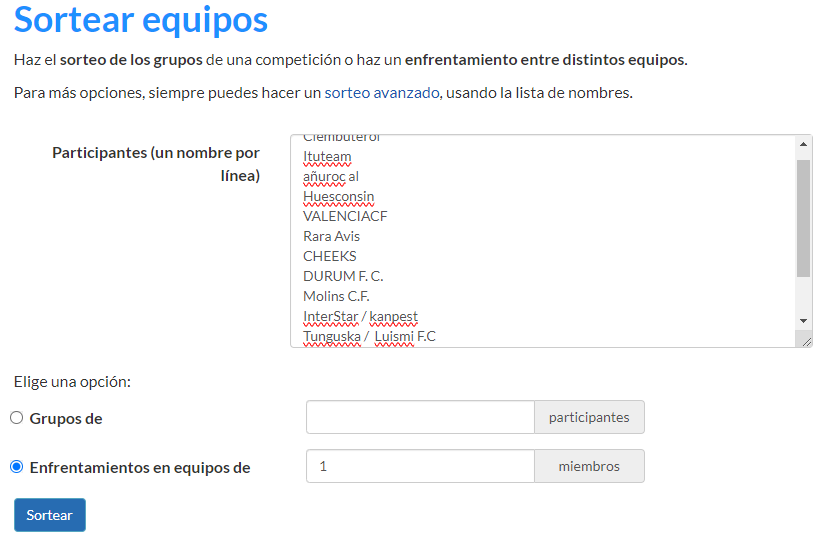Click the Sortear button
Screen dimensions: 821x541
pyautogui.click(x=50, y=515)
